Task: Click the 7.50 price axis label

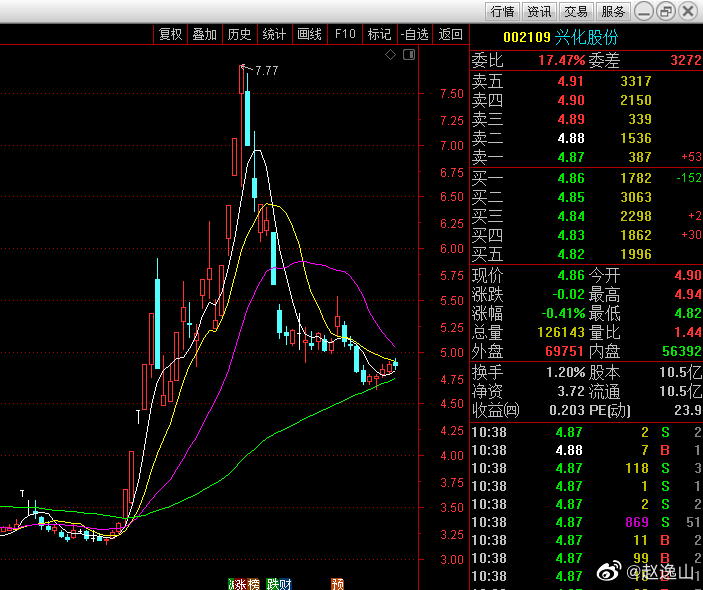Action: click(451, 94)
